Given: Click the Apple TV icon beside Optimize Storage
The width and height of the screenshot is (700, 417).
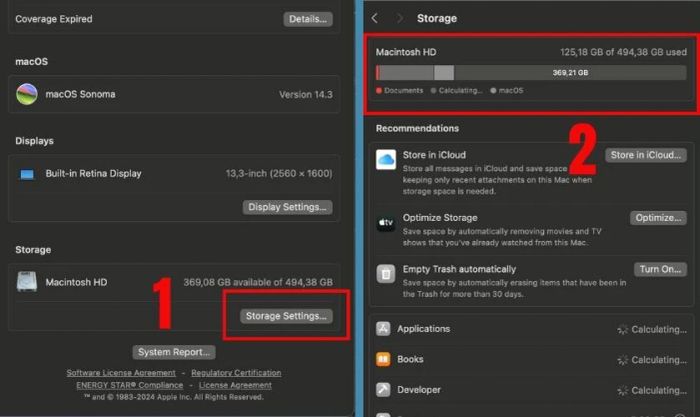Looking at the screenshot, I should coord(386,222).
